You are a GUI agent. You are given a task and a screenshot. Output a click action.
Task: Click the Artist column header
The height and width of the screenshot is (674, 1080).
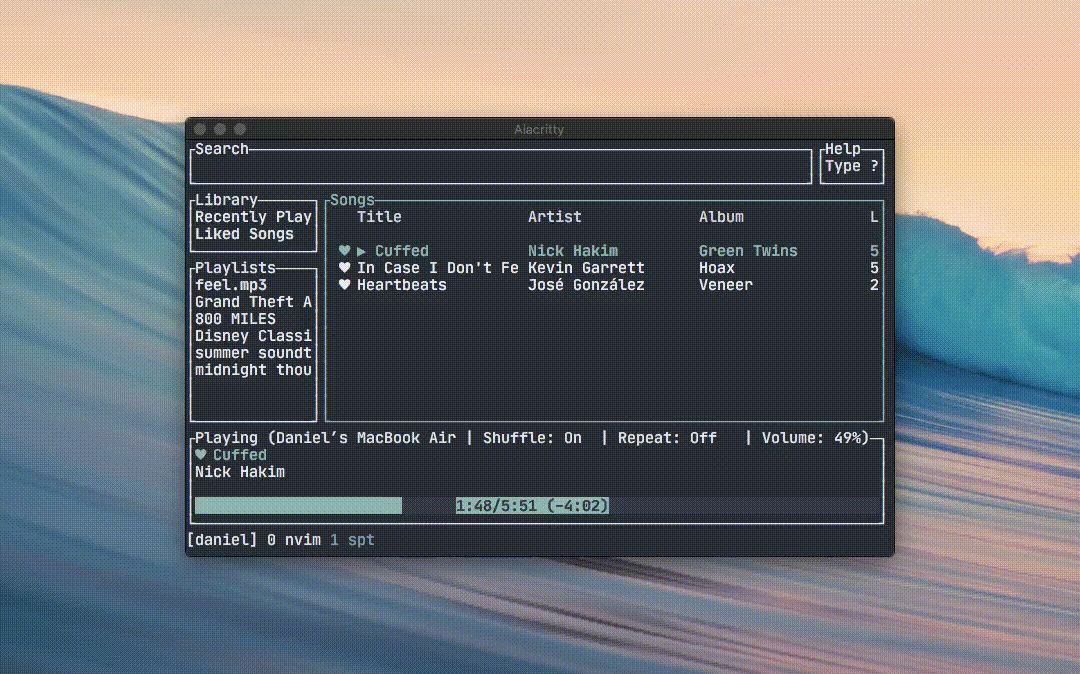coord(554,217)
